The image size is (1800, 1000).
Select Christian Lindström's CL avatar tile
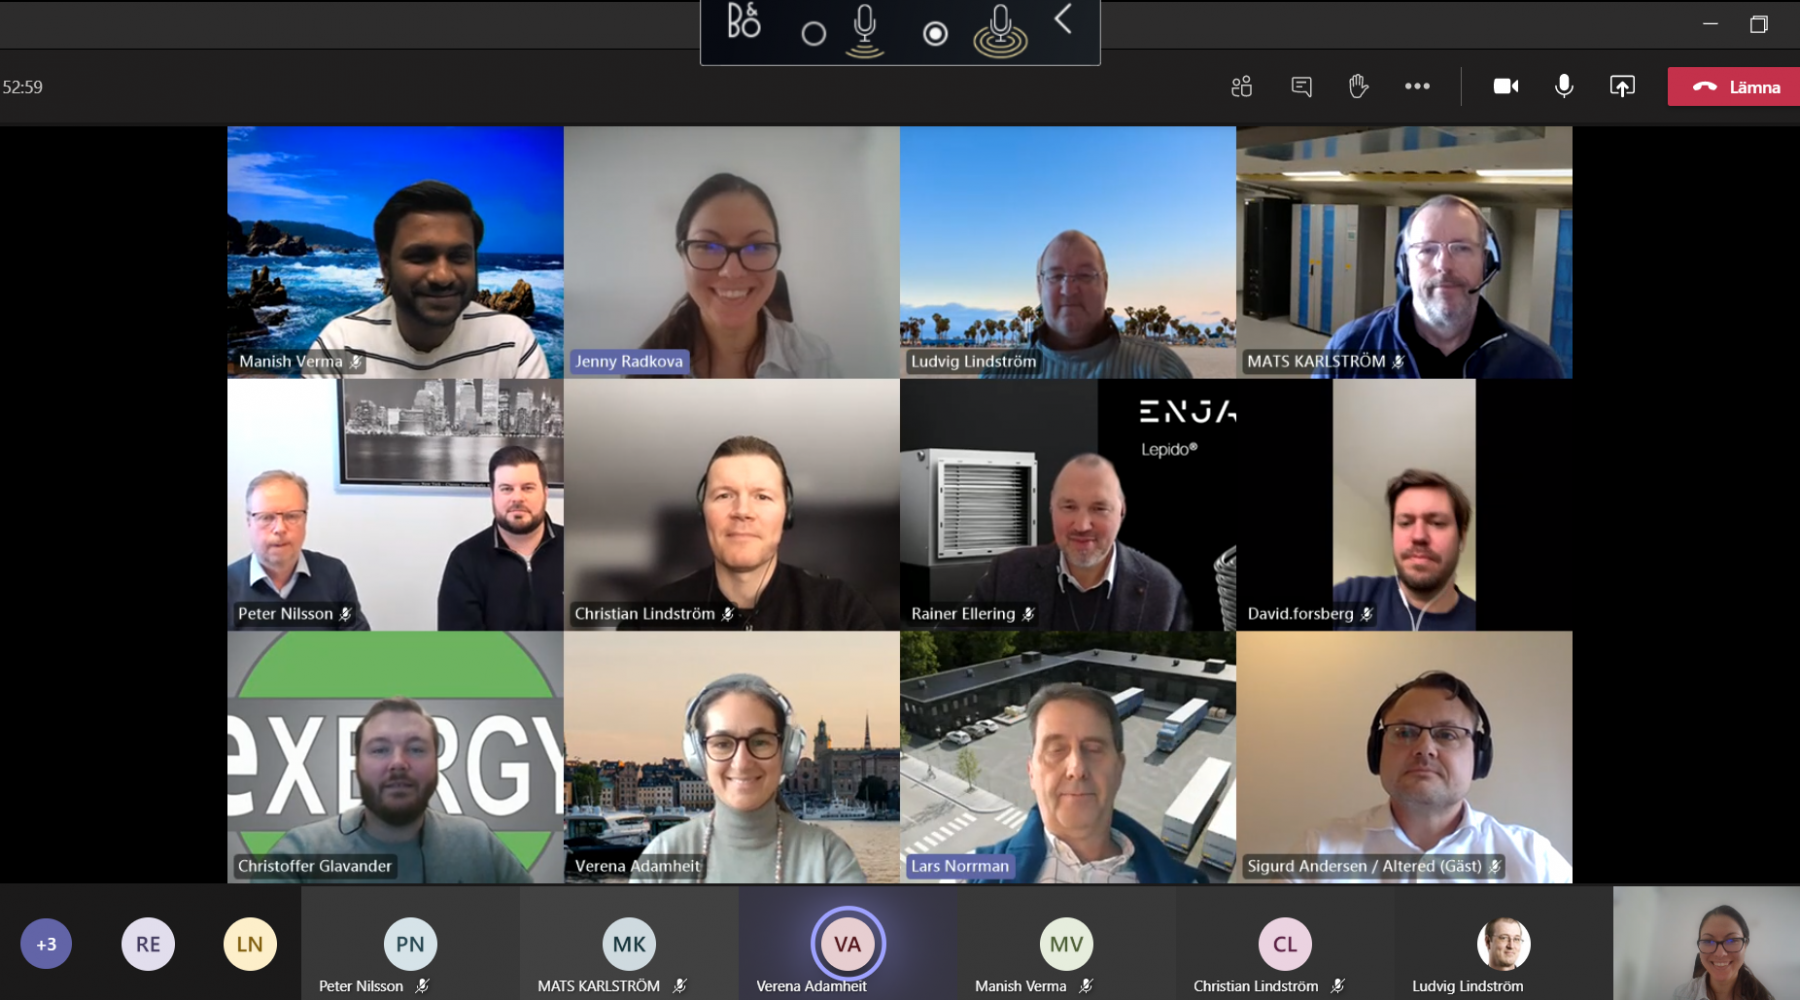1285,944
